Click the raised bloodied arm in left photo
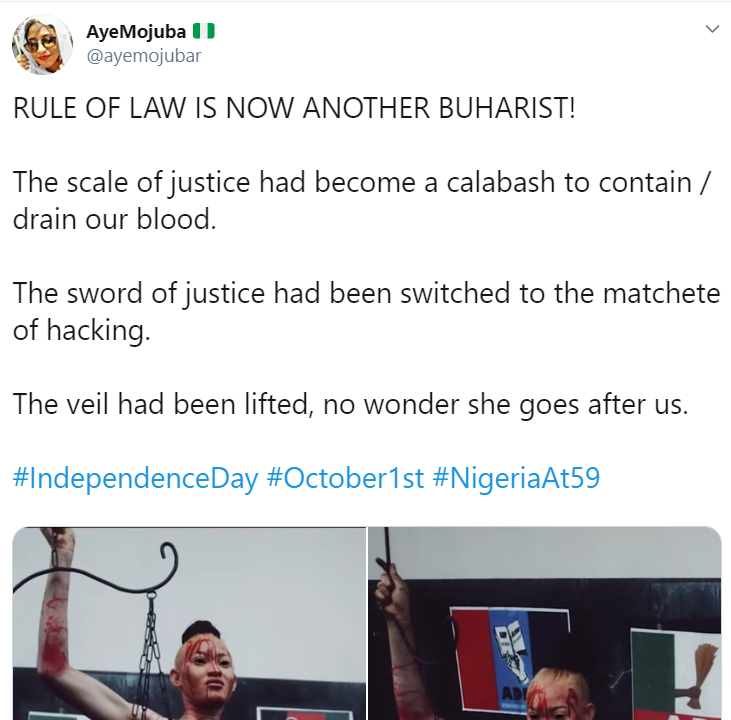Viewport: 731px width, 720px height. 58,606
